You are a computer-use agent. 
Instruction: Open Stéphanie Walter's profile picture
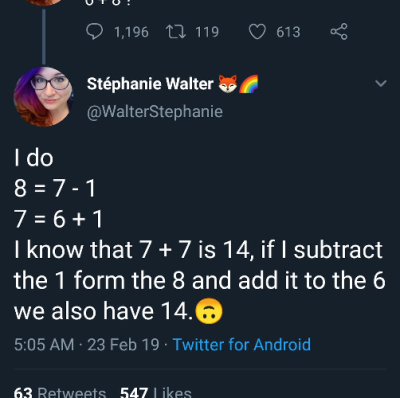[43, 97]
